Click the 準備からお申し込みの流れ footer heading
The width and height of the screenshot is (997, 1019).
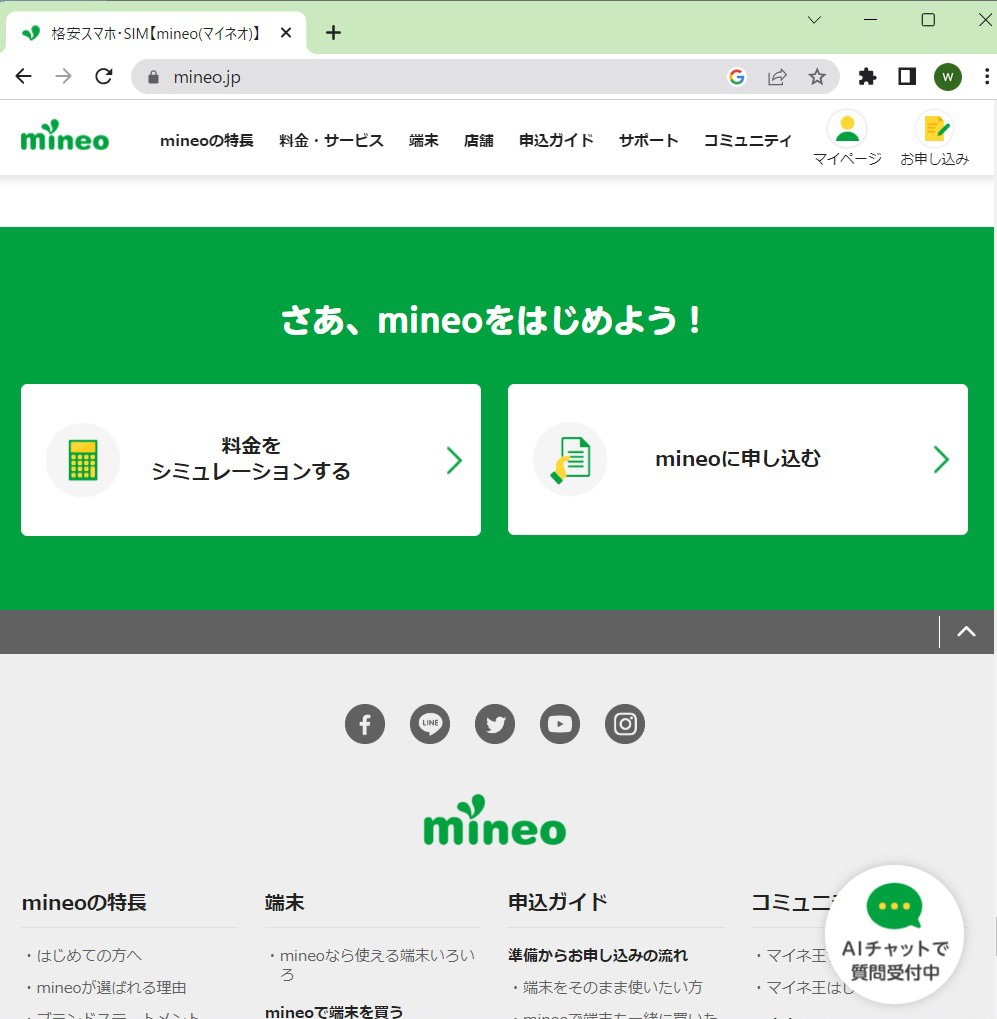(598, 955)
